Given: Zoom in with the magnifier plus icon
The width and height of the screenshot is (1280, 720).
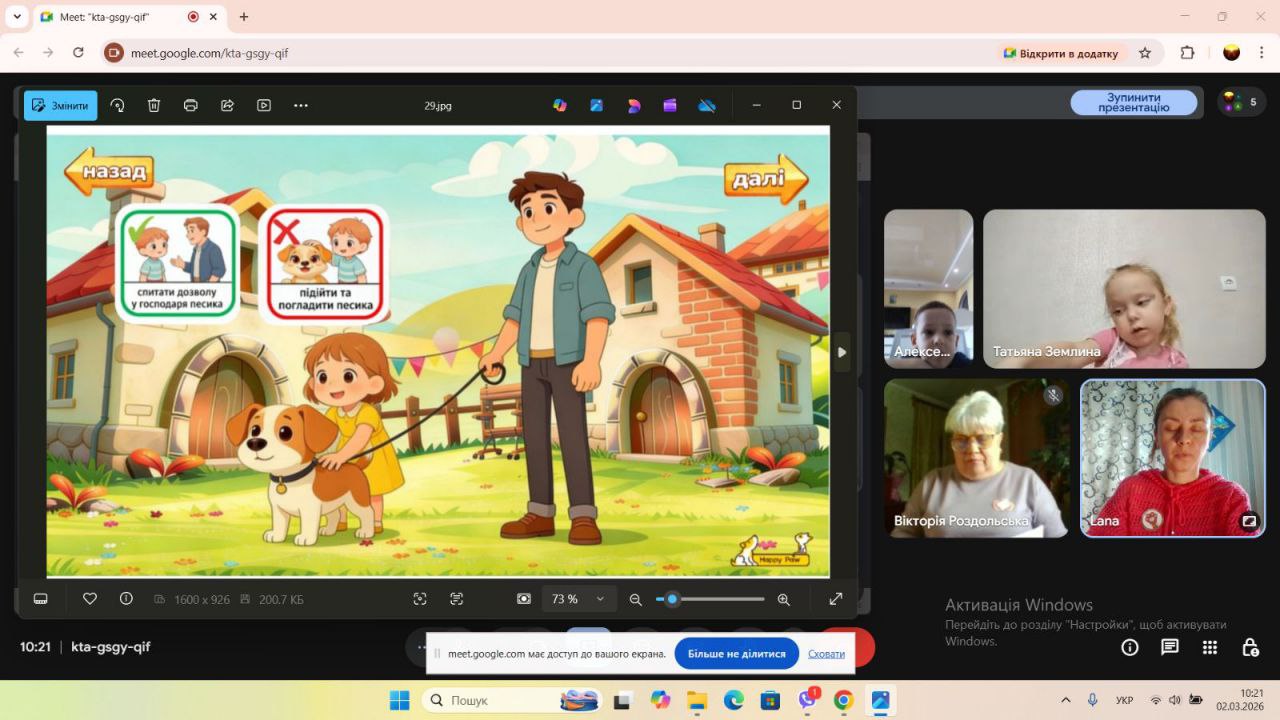Looking at the screenshot, I should pyautogui.click(x=784, y=599).
